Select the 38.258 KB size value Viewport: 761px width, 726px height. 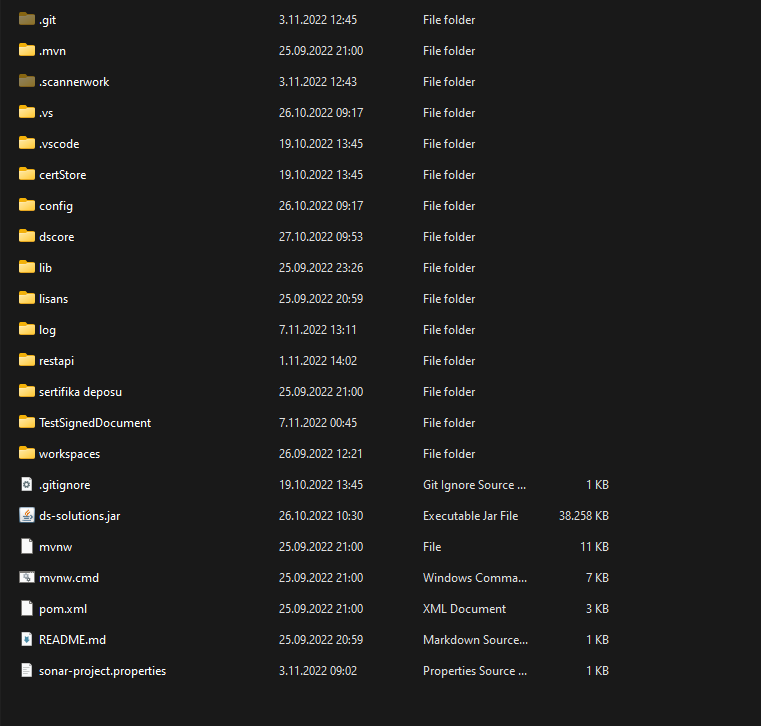(x=583, y=516)
